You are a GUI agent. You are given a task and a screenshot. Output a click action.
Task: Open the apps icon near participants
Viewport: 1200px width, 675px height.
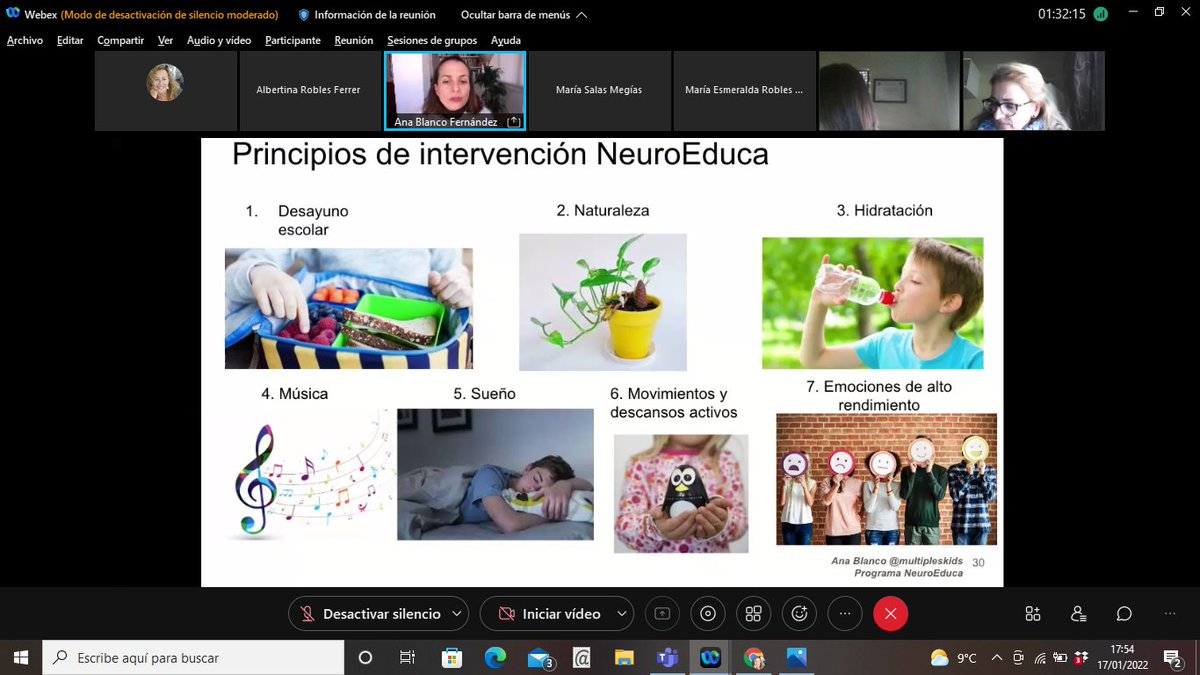pyautogui.click(x=1032, y=613)
